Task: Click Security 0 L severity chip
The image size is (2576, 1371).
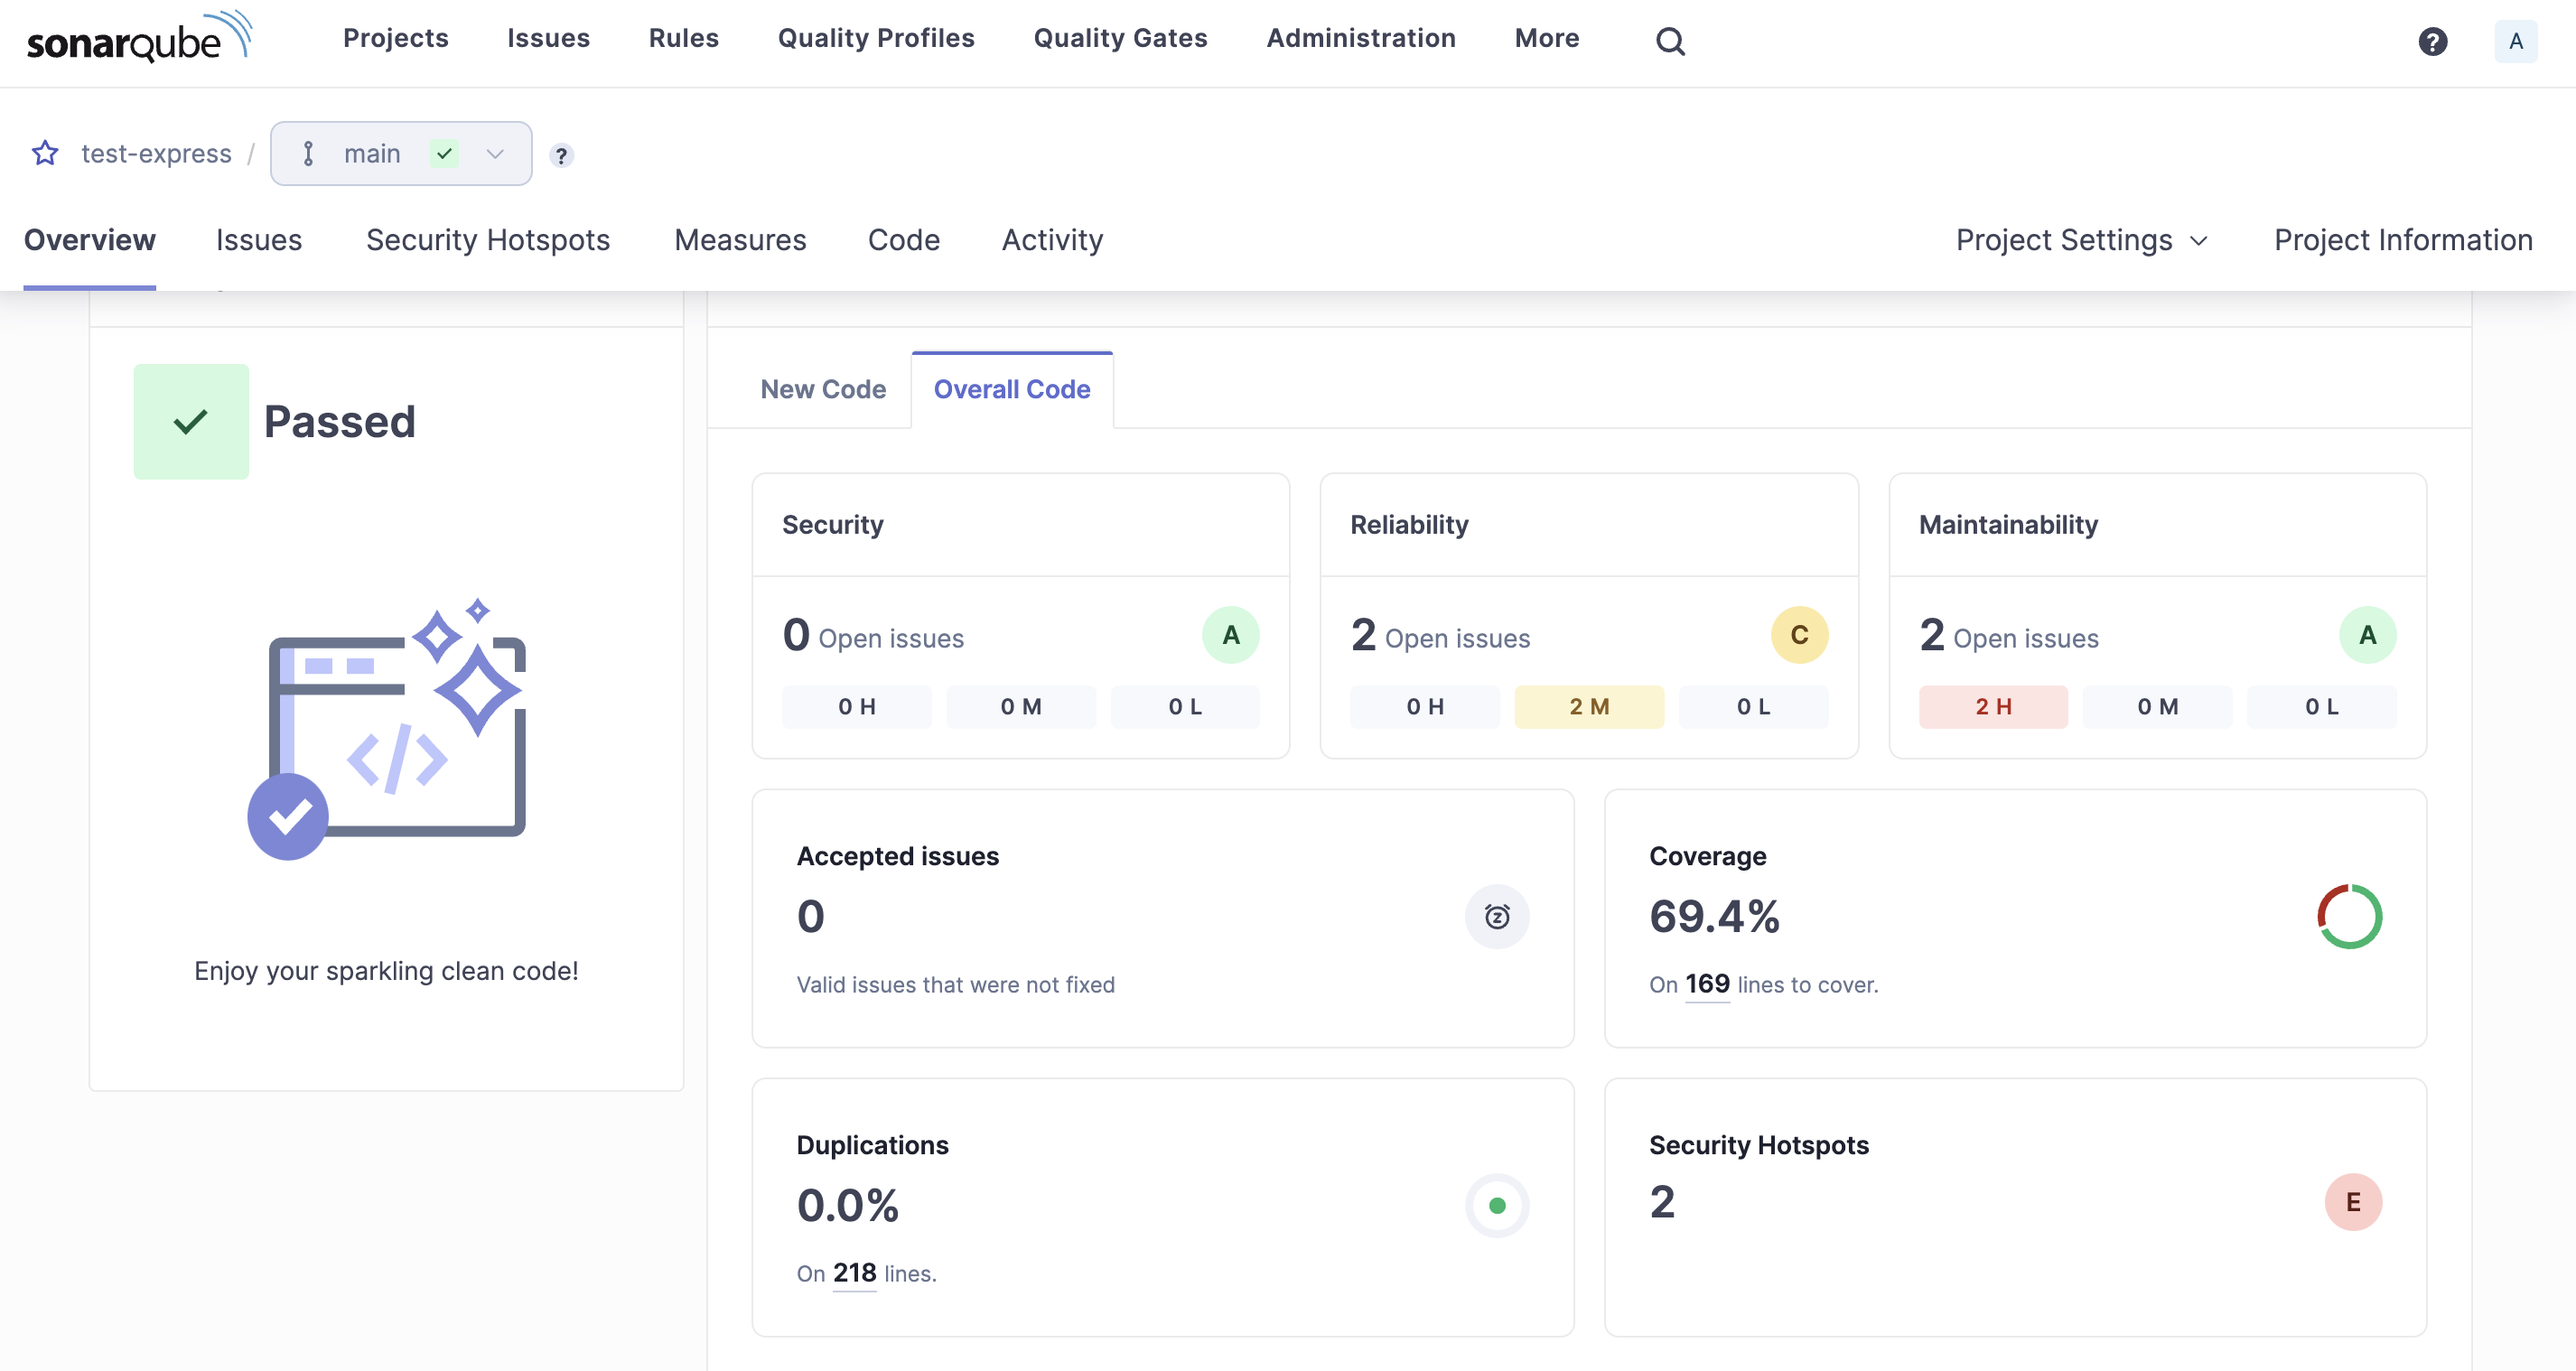Action: (1185, 707)
